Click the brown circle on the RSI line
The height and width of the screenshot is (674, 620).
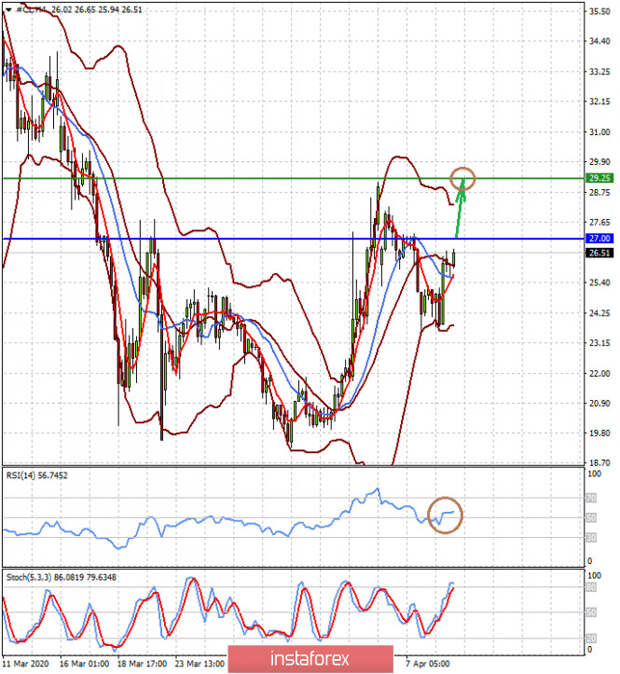click(445, 515)
